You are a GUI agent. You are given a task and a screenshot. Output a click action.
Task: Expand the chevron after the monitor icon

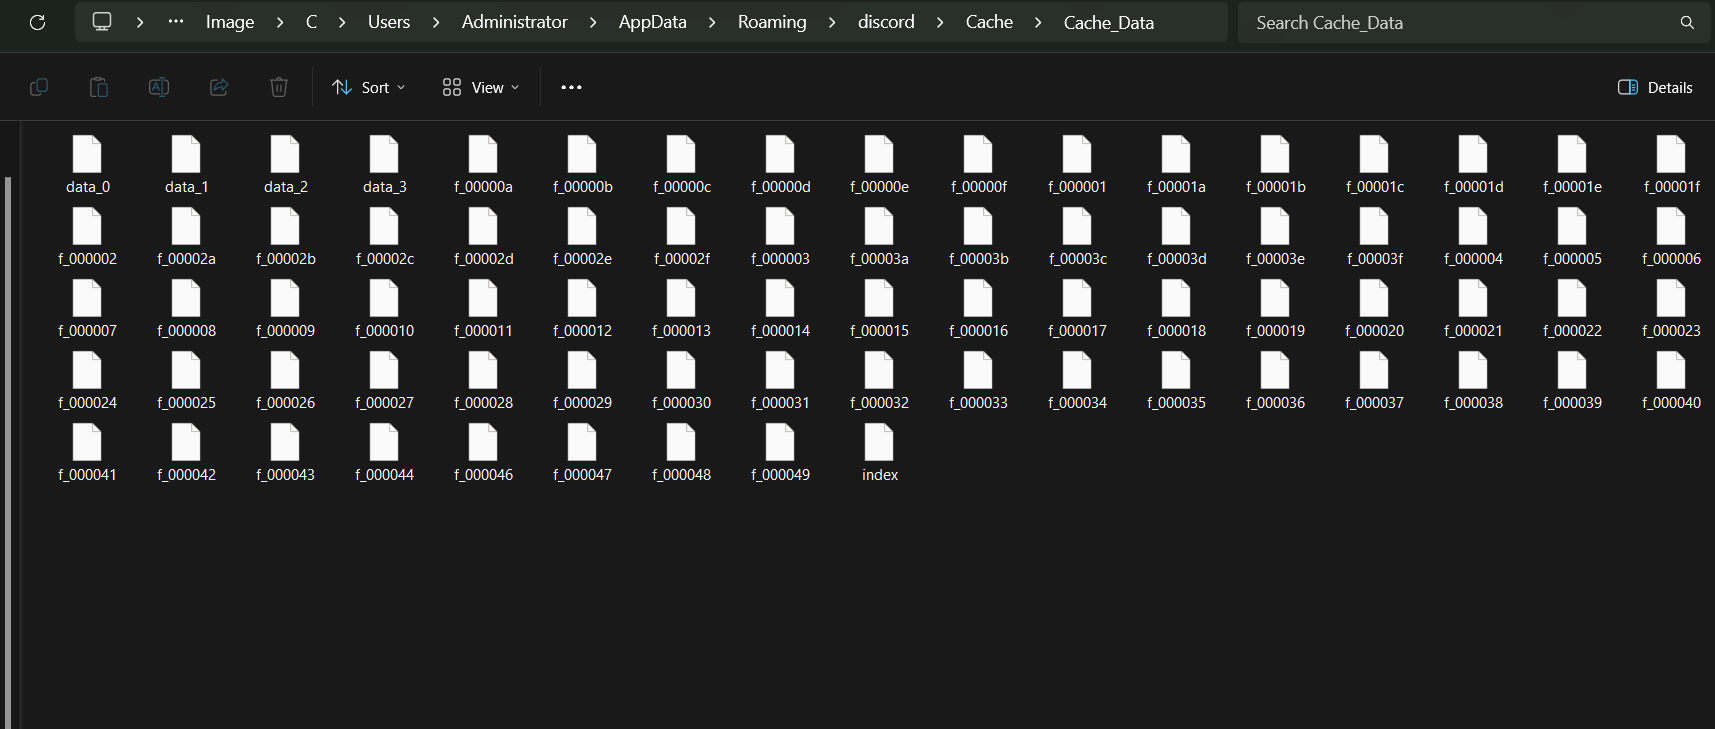pyautogui.click(x=140, y=22)
